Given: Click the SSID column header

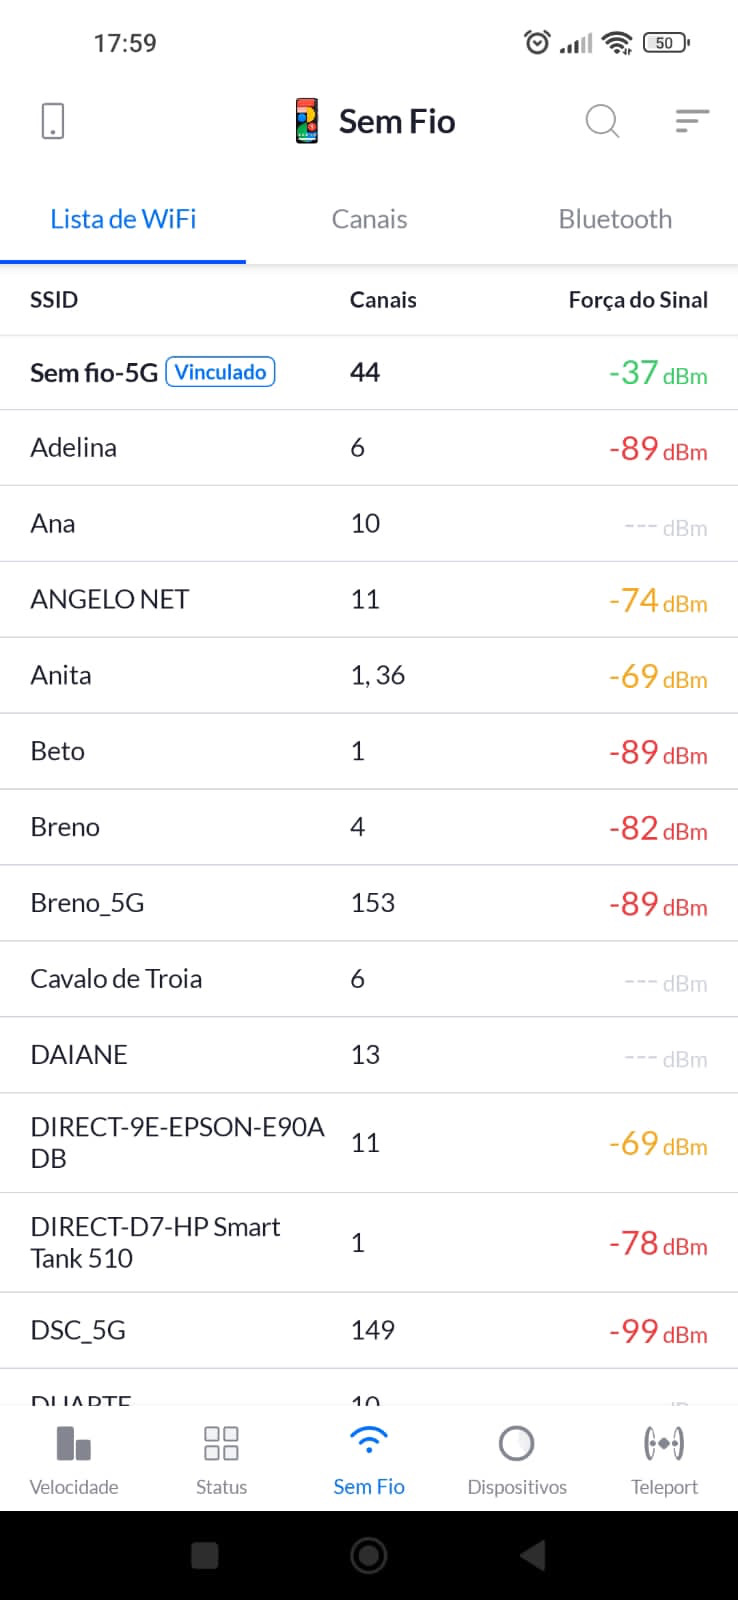Looking at the screenshot, I should [x=54, y=300].
